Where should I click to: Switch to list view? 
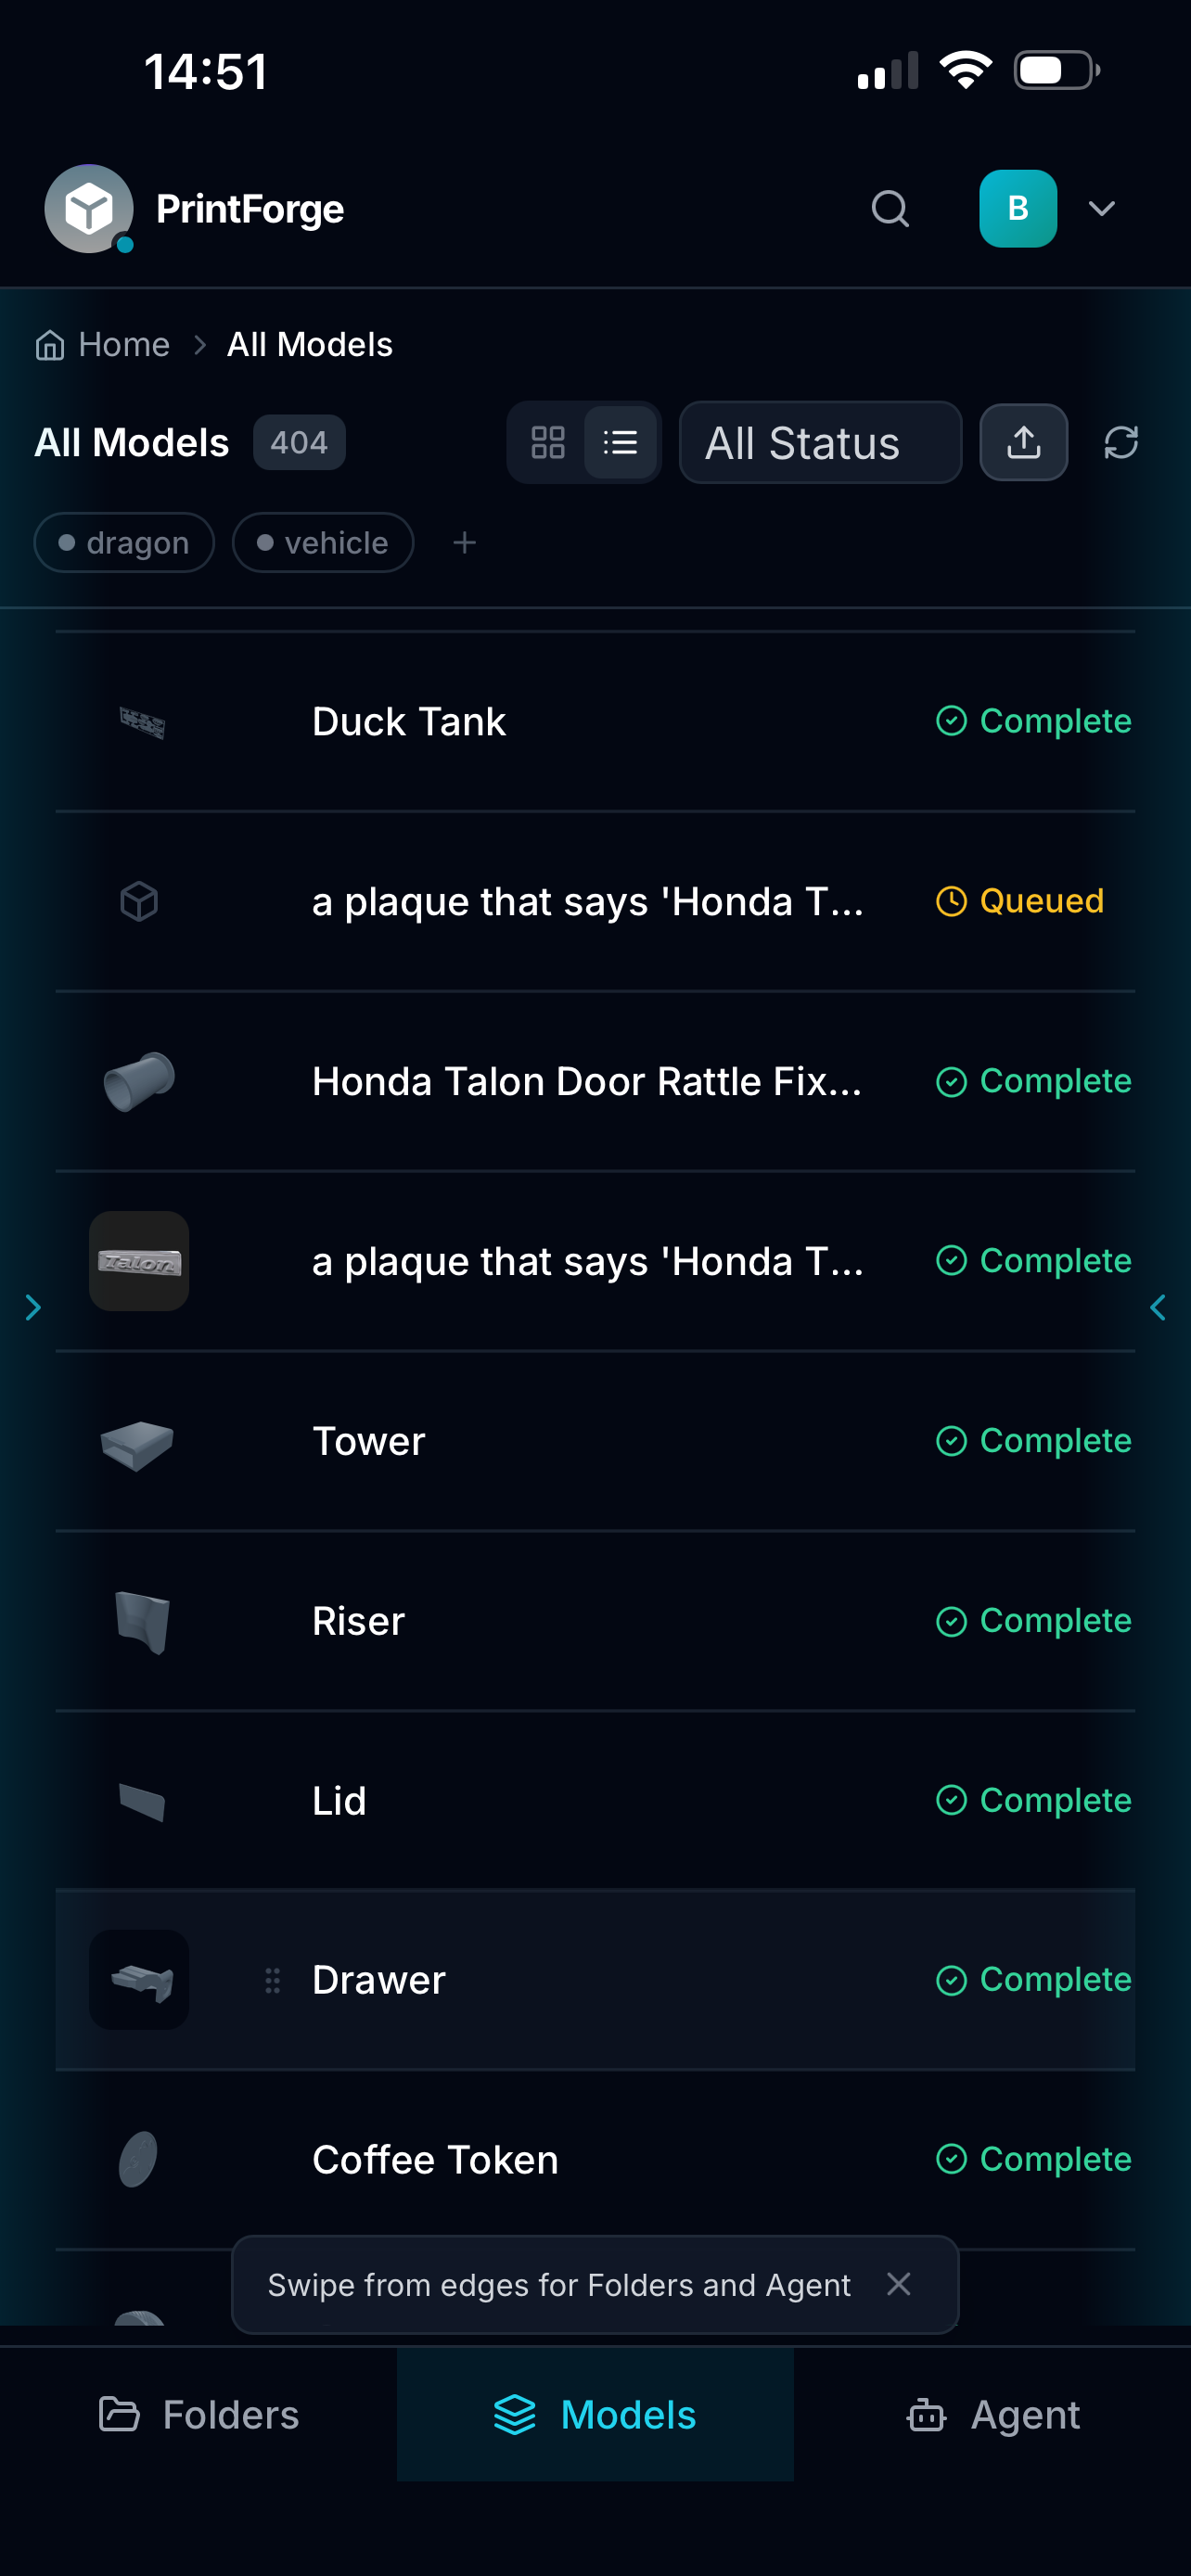coord(620,442)
